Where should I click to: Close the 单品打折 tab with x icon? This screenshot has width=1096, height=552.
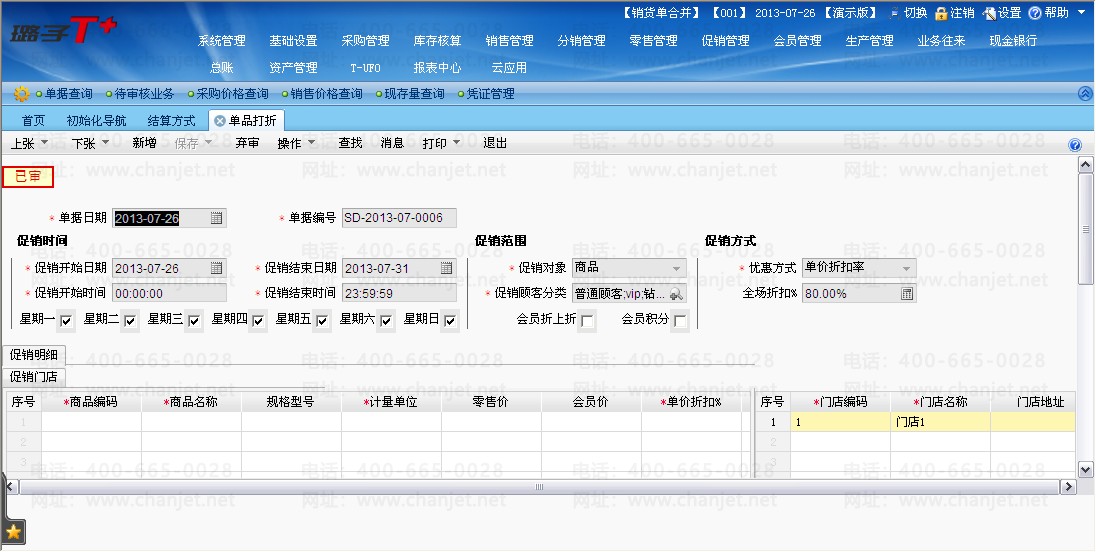click(x=219, y=121)
